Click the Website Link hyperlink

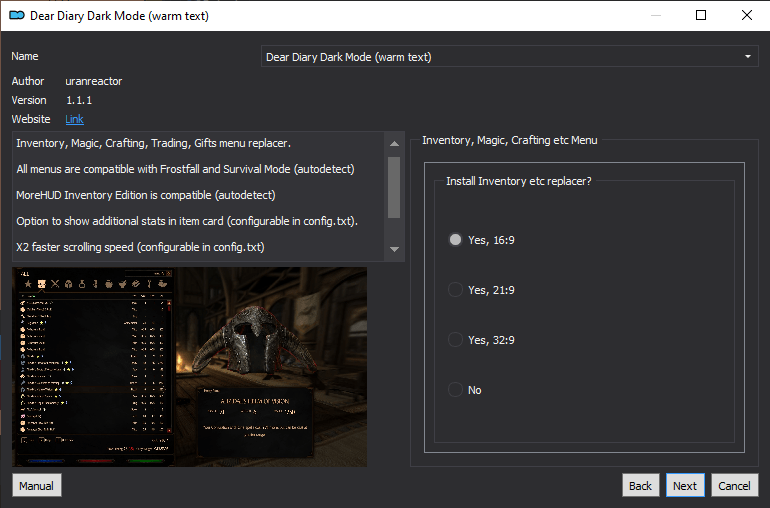[x=74, y=119]
